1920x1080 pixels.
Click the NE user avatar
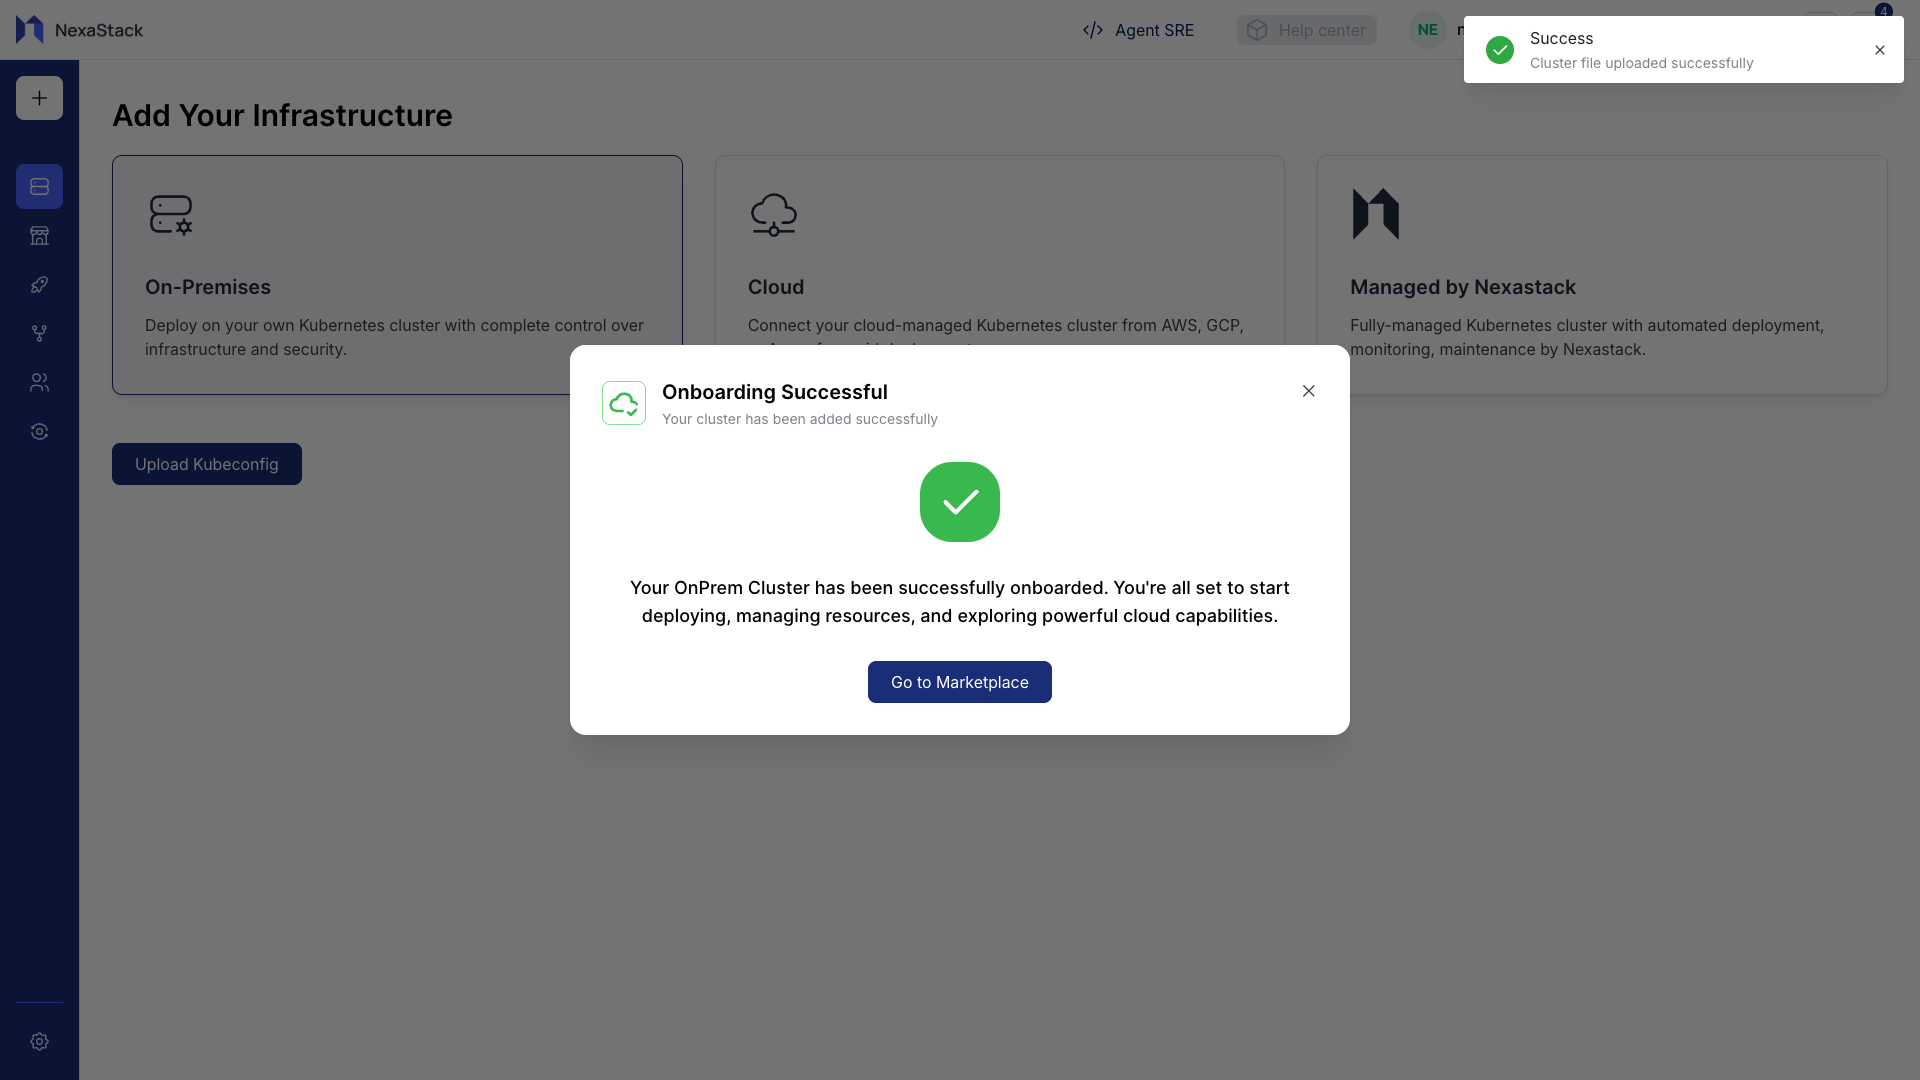[x=1427, y=30]
